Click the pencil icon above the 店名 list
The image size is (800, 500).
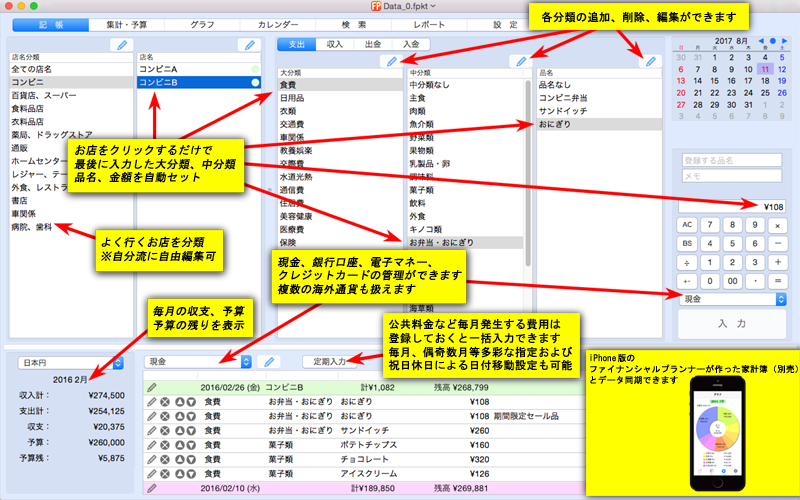249,45
